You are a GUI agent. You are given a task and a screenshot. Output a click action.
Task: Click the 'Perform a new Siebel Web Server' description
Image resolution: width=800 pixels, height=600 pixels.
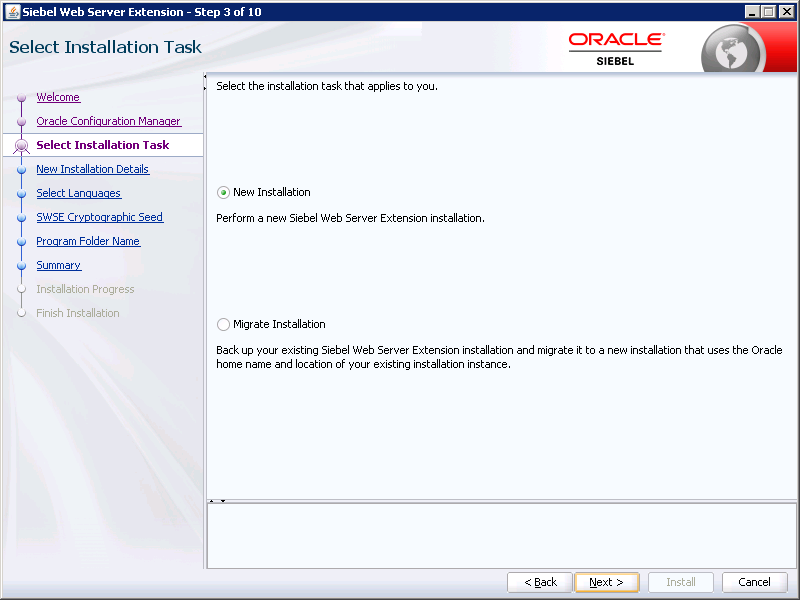pos(351,218)
